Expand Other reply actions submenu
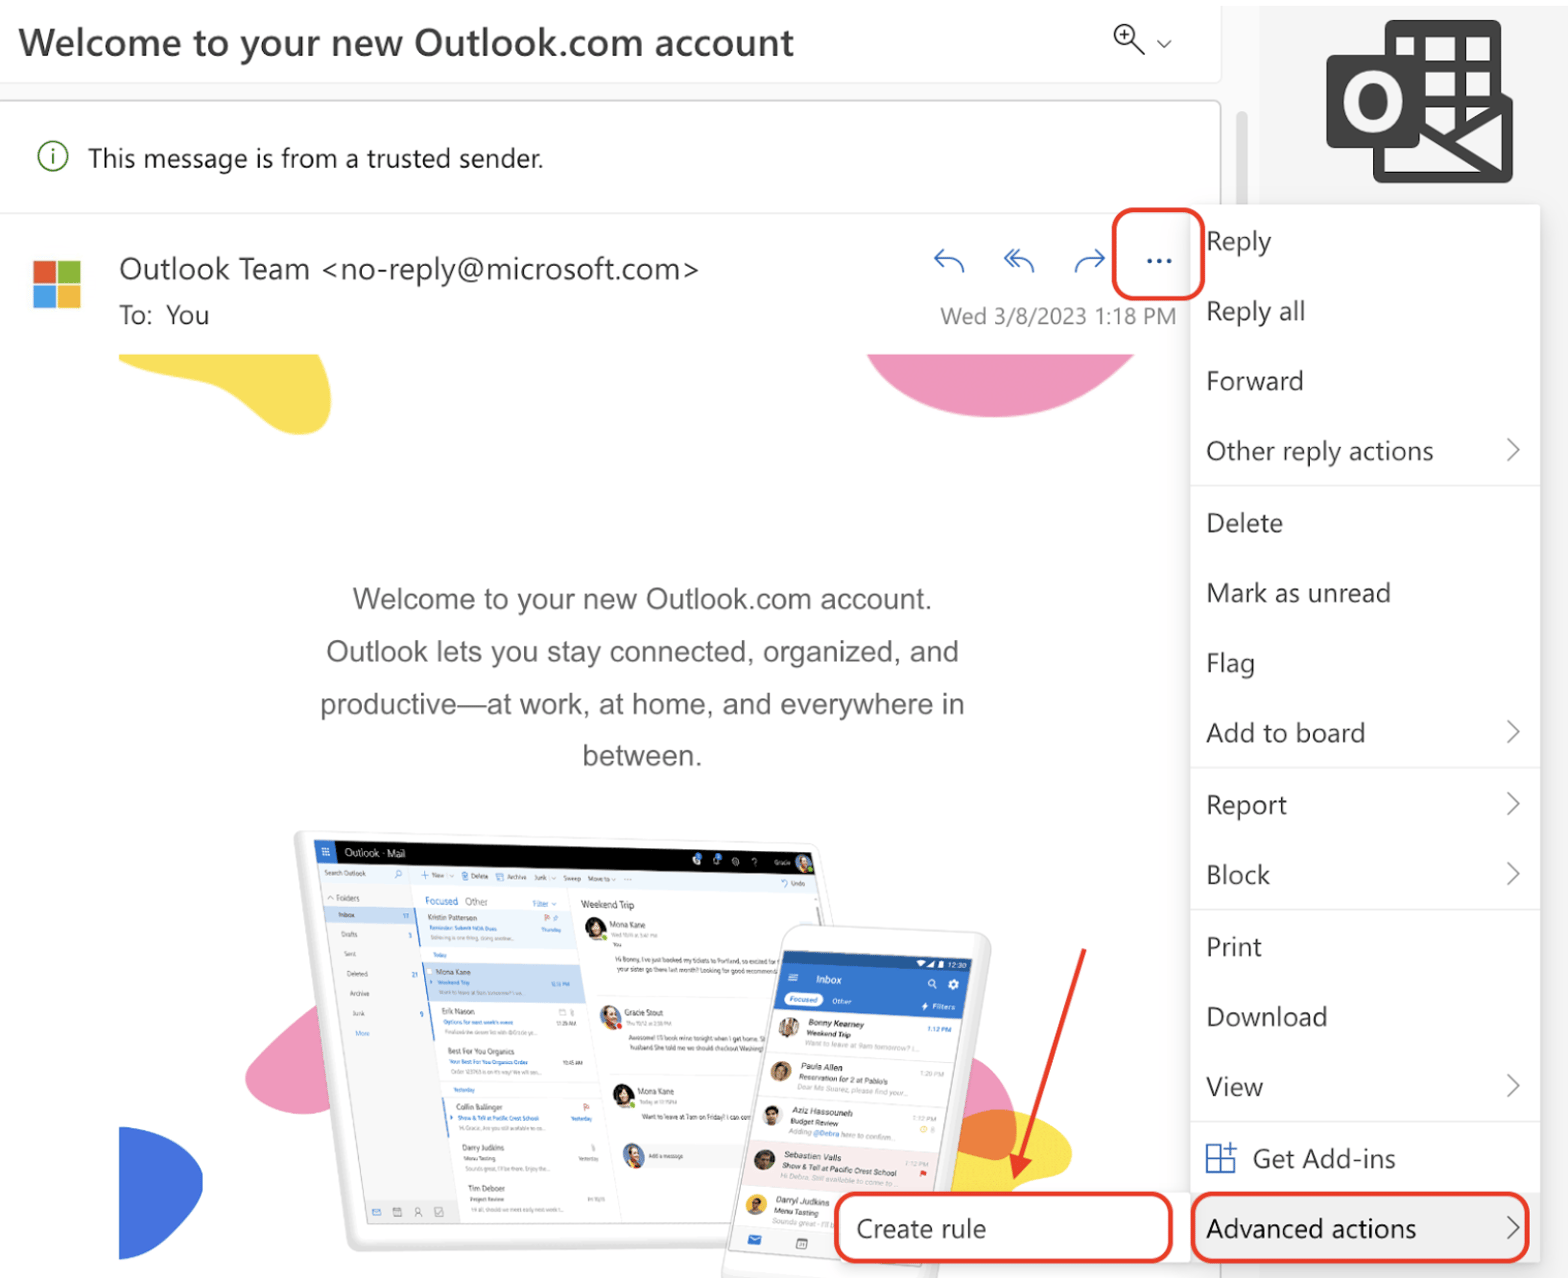Screen dimensions: 1568x1278 click(x=1364, y=452)
